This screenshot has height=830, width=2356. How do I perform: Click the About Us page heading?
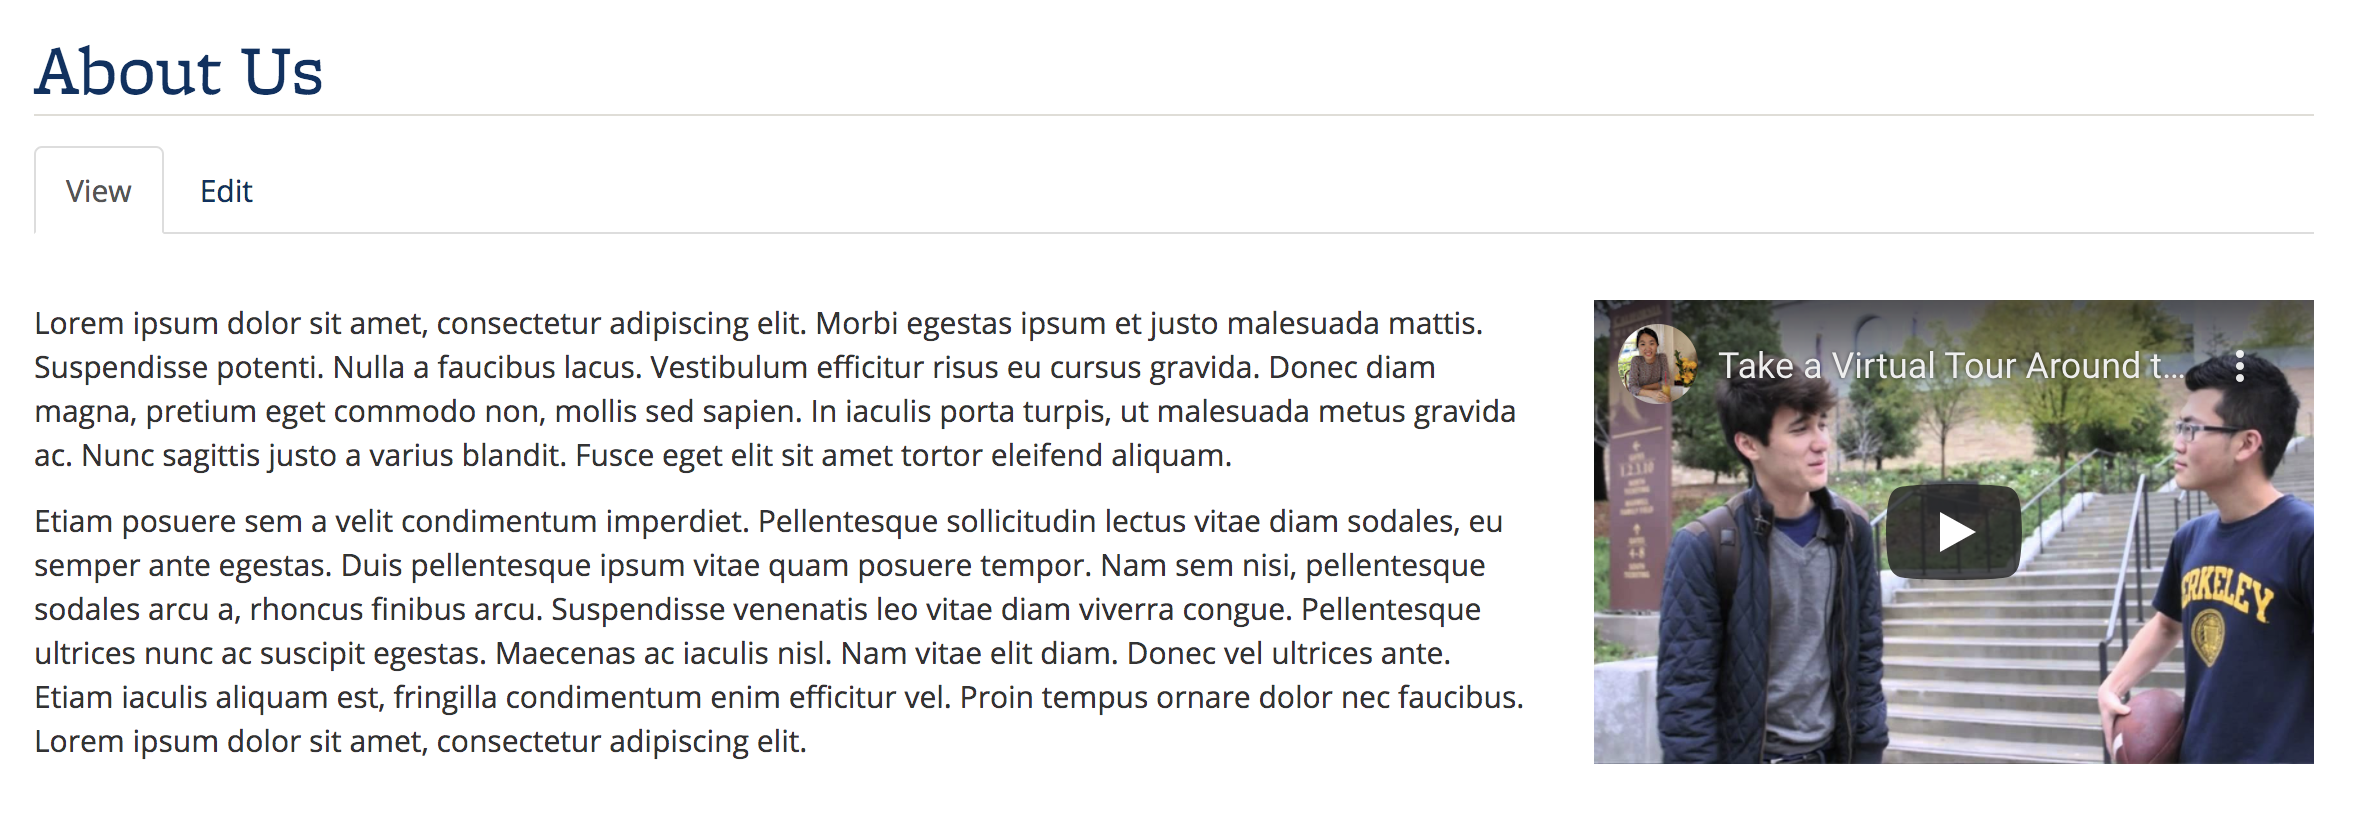coord(179,72)
